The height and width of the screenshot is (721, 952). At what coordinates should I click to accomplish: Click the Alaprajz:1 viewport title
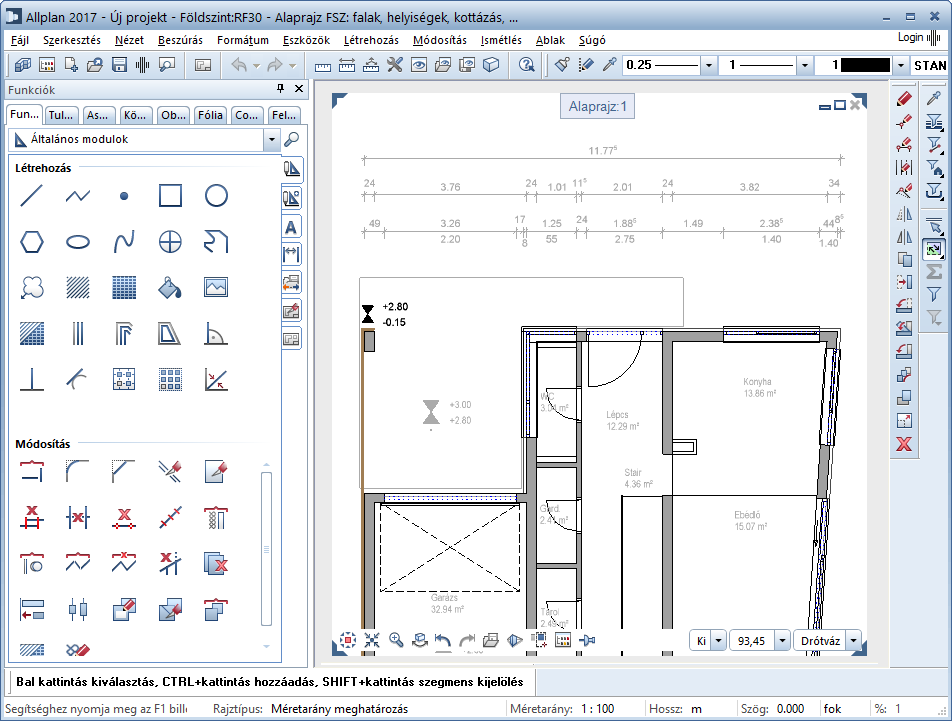[x=597, y=107]
